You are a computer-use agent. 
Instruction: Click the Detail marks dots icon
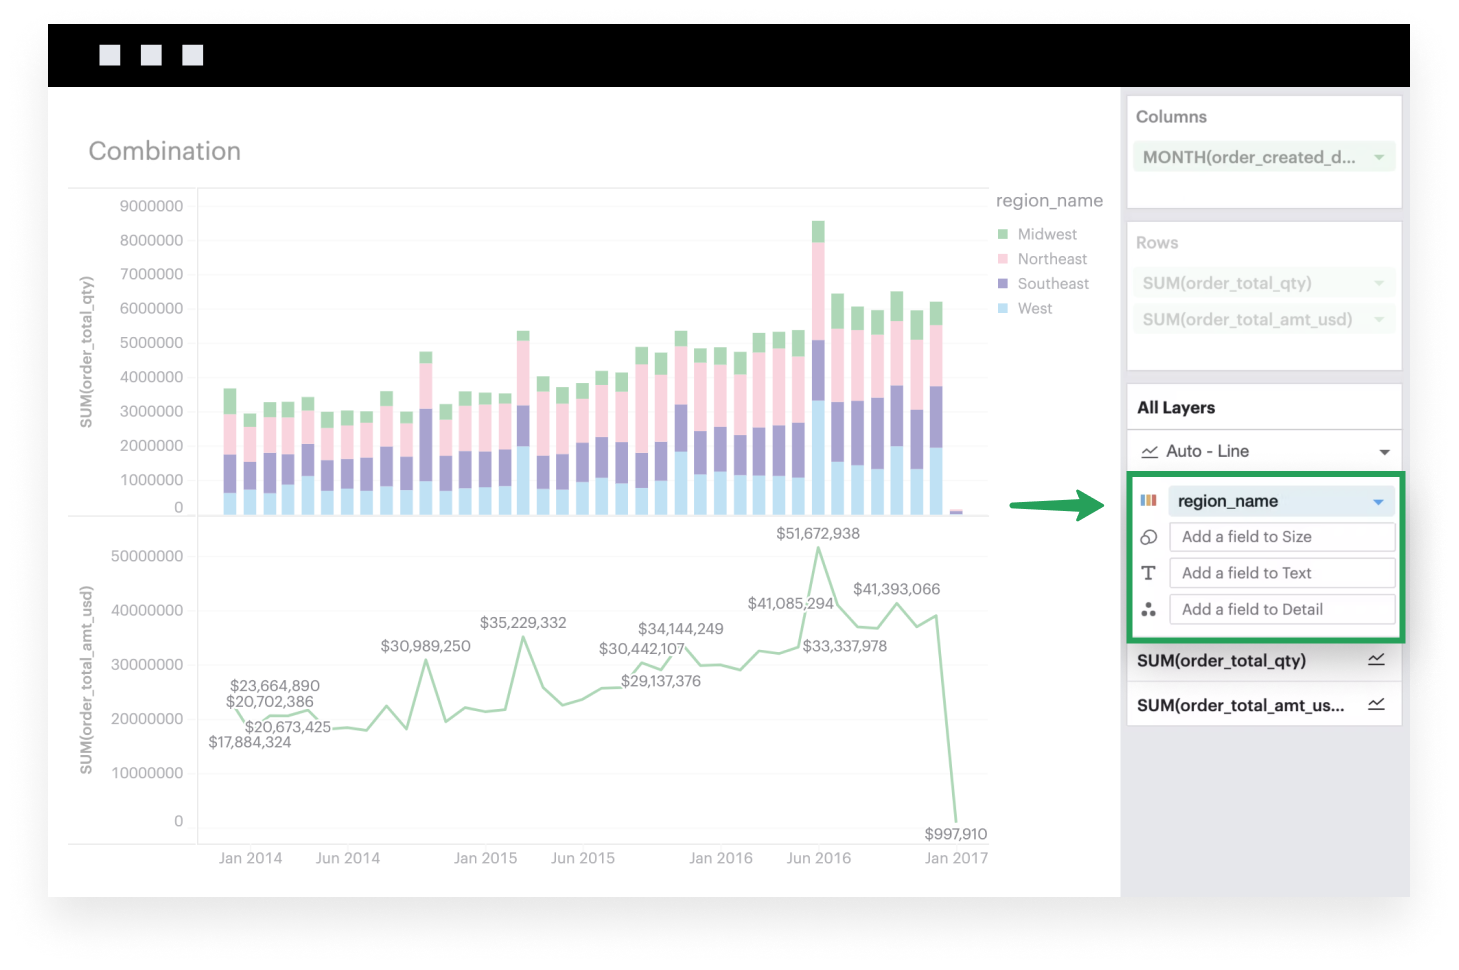tap(1148, 609)
